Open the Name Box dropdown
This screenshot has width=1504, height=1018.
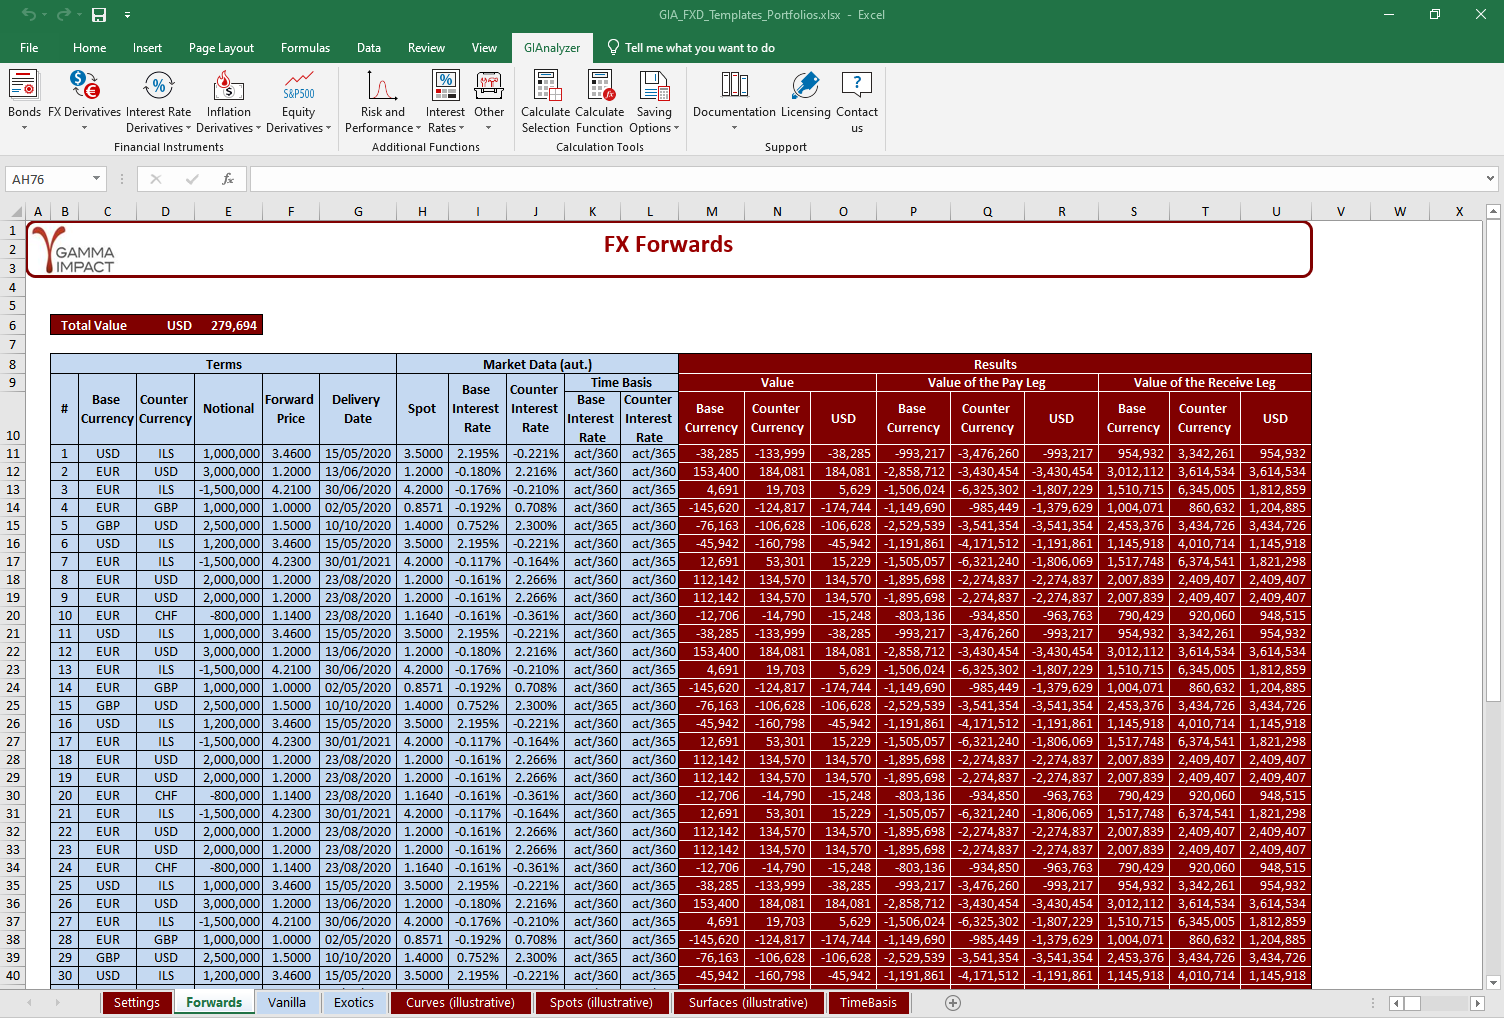[x=97, y=179]
